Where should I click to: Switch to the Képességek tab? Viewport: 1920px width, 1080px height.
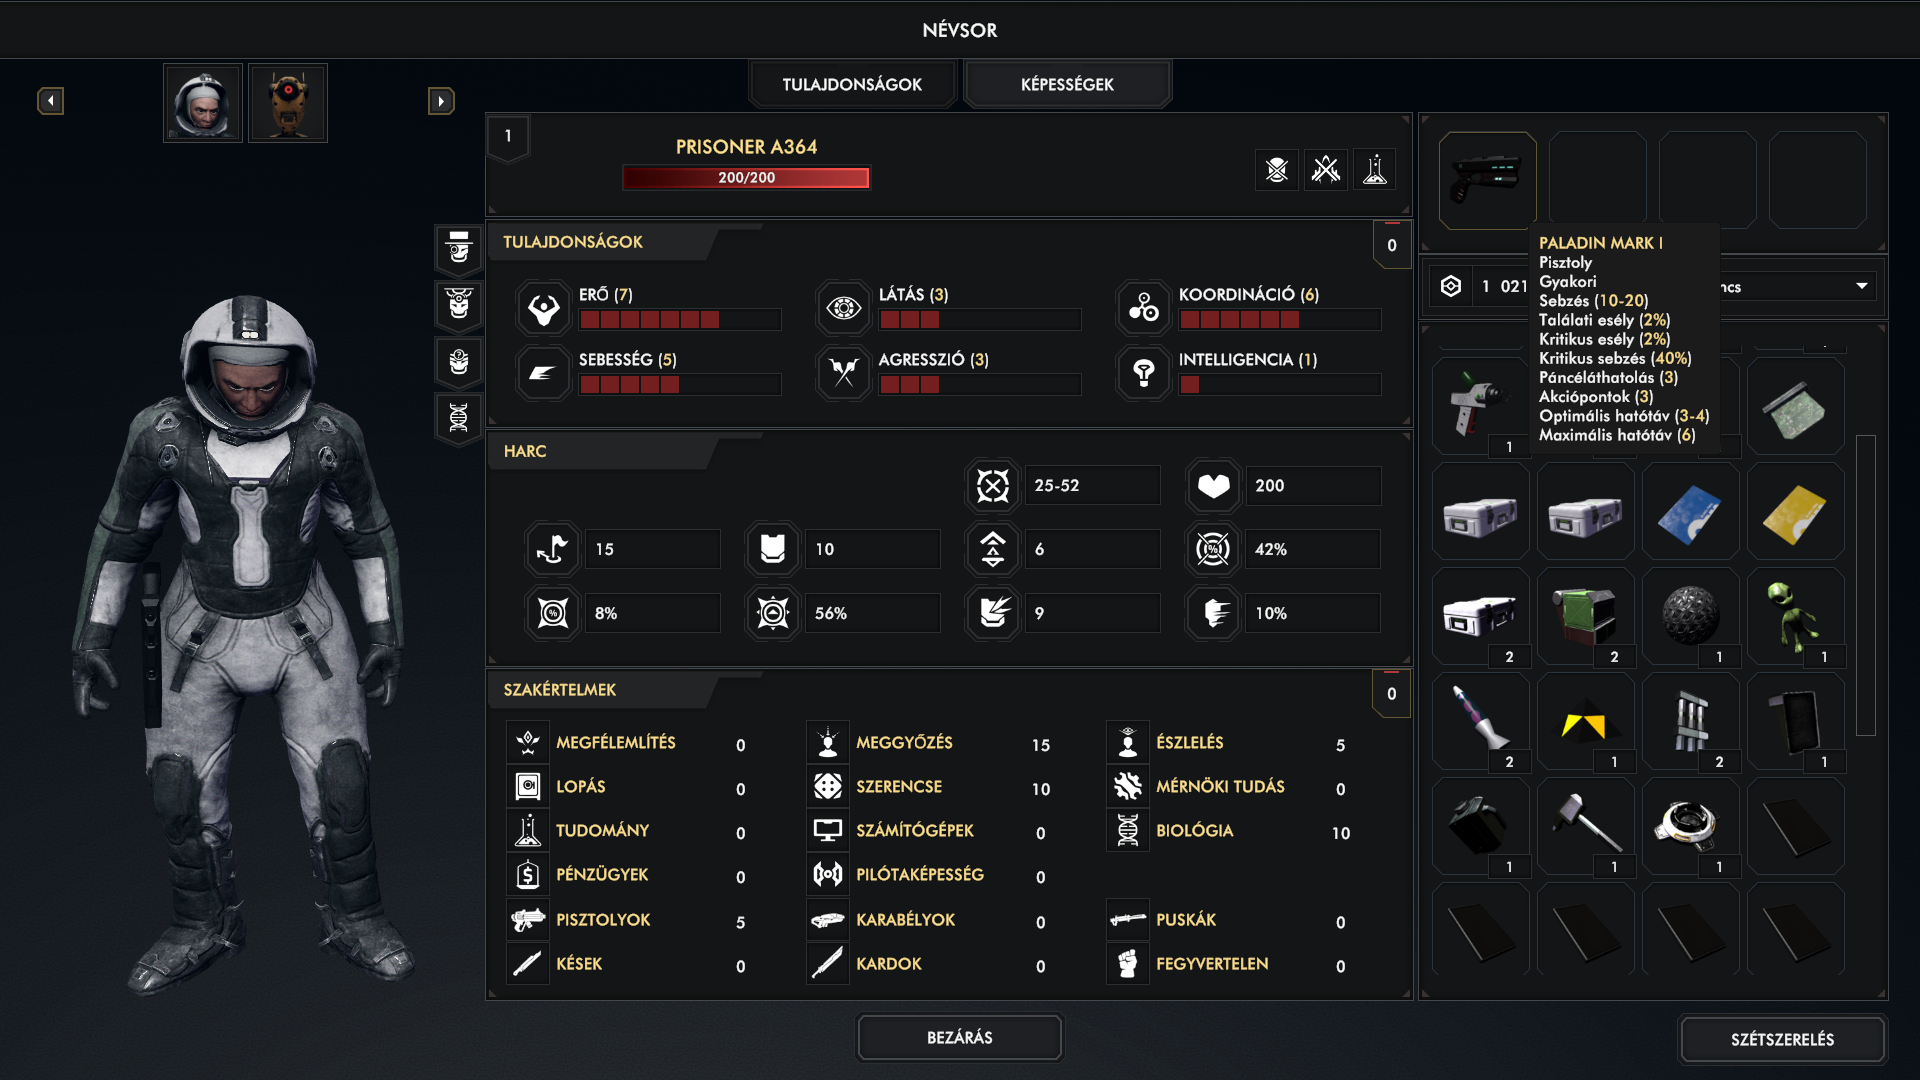pos(1067,85)
